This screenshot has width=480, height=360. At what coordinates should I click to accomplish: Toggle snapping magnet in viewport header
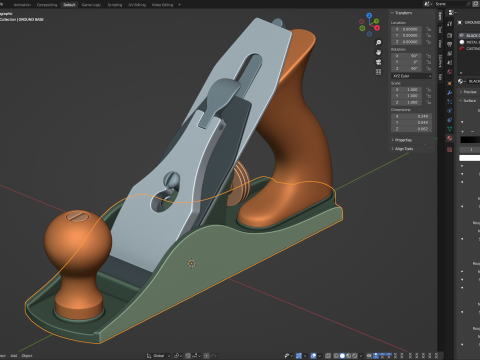click(188, 356)
